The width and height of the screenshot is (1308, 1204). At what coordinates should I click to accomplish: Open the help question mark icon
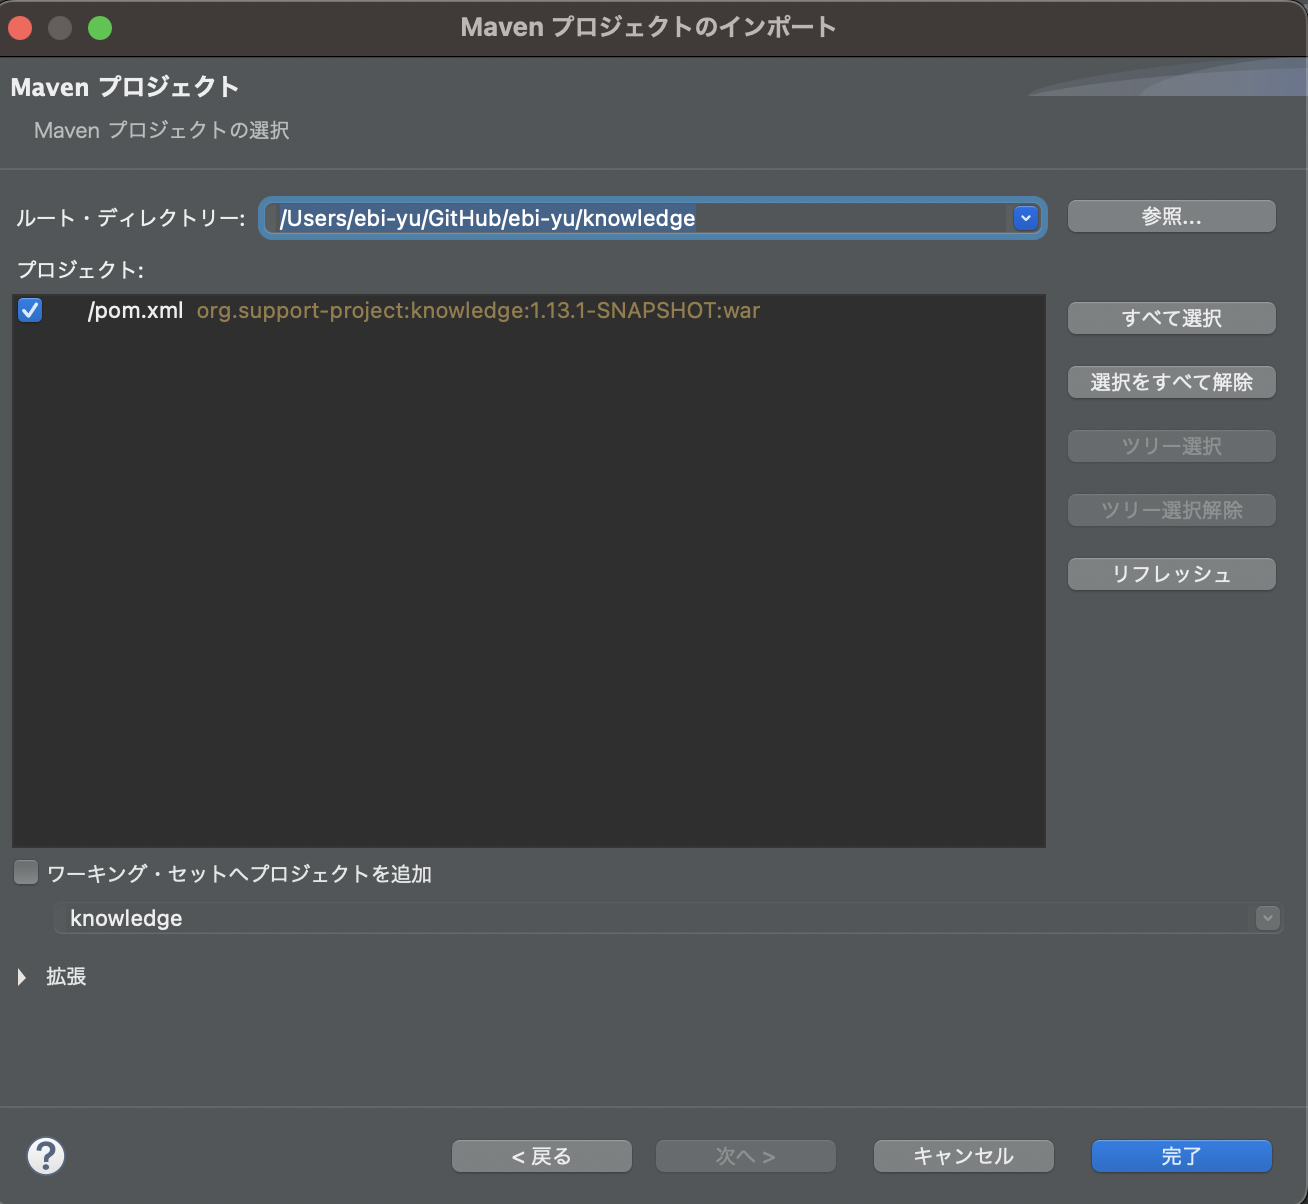45,1156
